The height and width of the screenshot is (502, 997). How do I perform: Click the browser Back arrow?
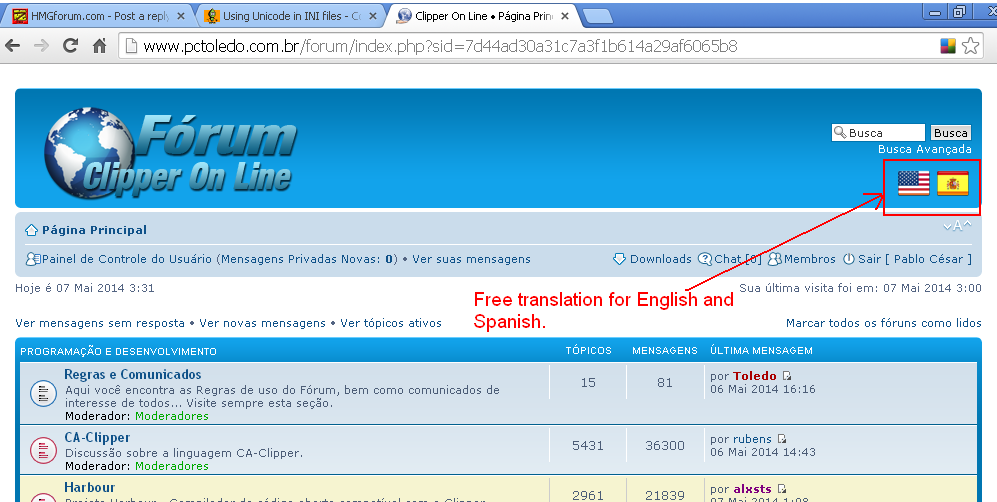coord(12,46)
